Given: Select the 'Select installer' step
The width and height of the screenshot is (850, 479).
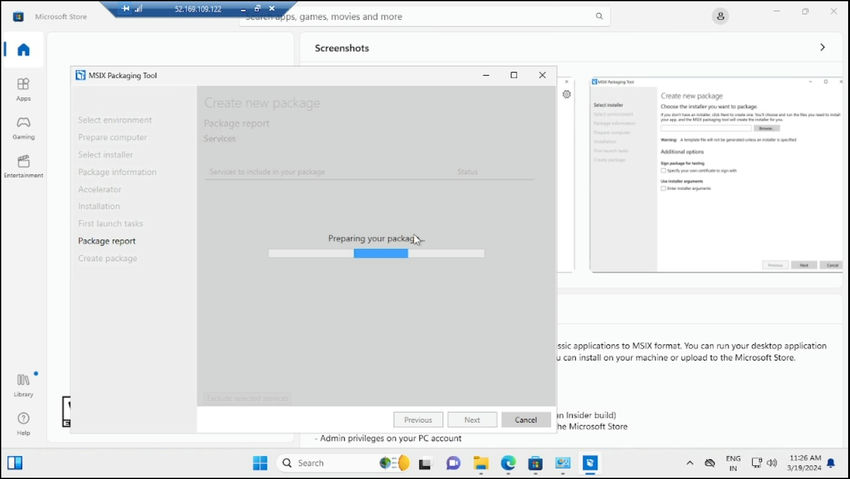Looking at the screenshot, I should click(105, 154).
